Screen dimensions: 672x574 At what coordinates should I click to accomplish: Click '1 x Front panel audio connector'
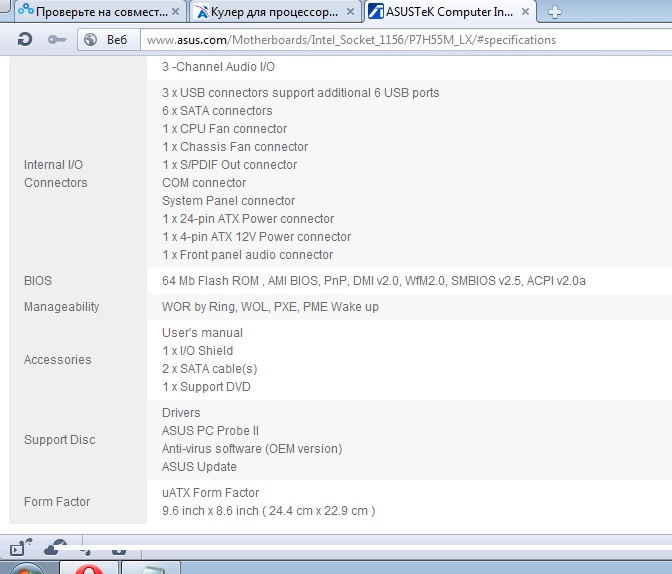pyautogui.click(x=247, y=255)
